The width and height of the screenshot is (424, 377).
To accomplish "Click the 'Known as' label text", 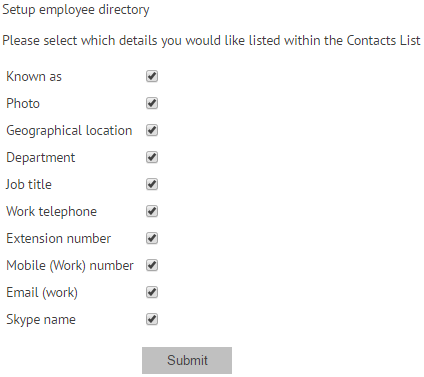I will 34,76.
